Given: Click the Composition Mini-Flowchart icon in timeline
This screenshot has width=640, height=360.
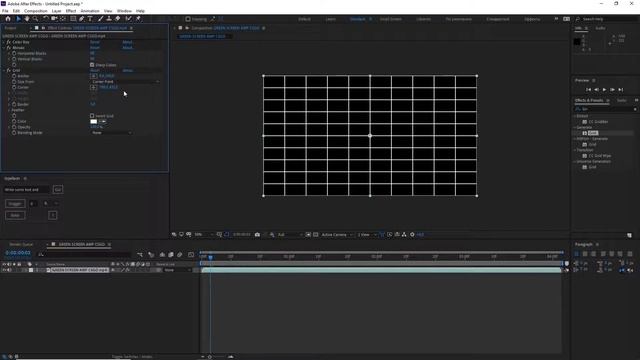Looking at the screenshot, I should pos(140,255).
